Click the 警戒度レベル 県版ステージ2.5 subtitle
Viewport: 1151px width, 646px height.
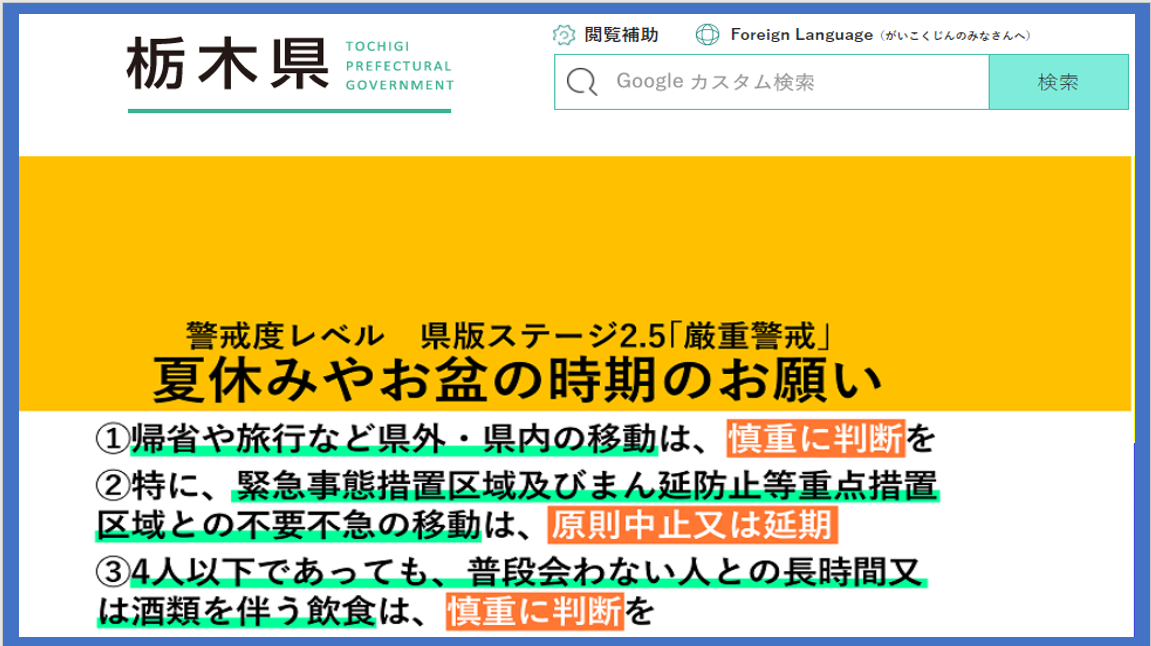click(510, 333)
